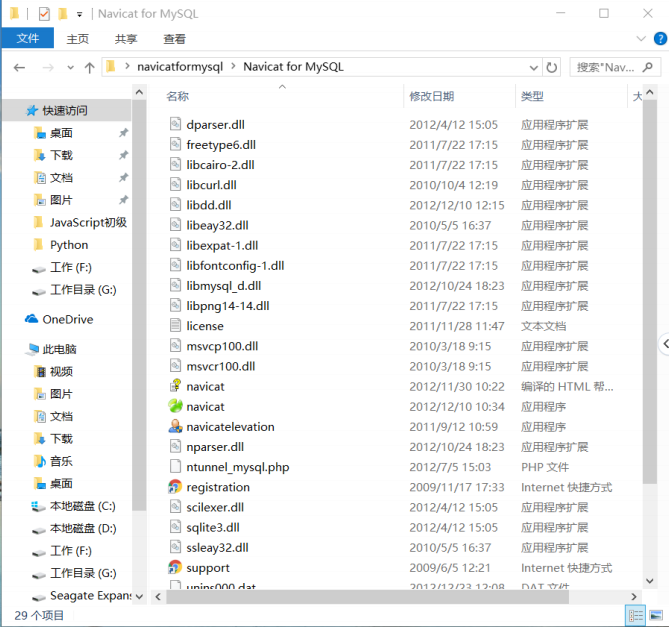This screenshot has height=627, width=669.
Task: Click the new folder icon in title bar
Action: pyautogui.click(x=63, y=14)
